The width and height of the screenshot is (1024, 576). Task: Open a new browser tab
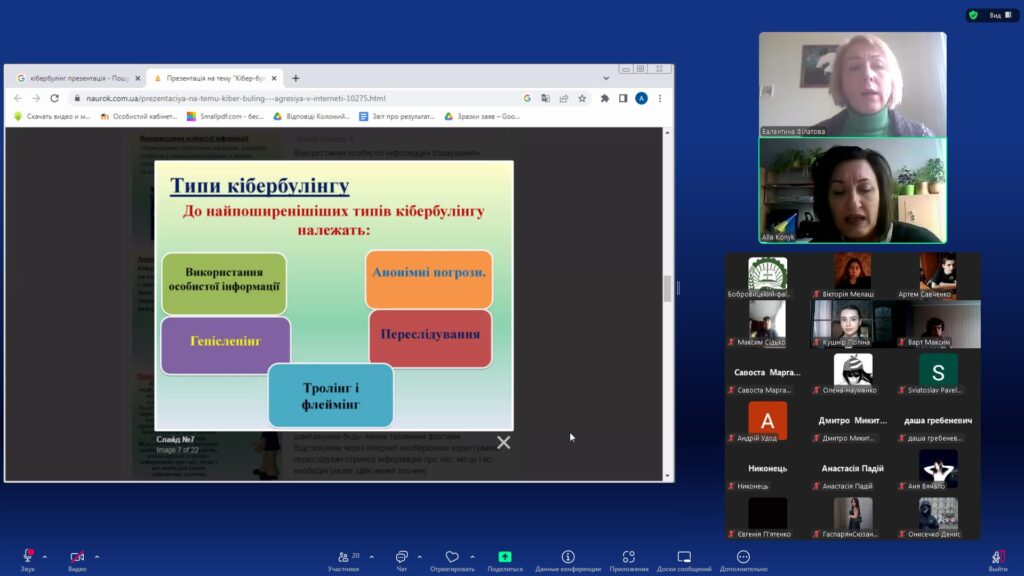[x=296, y=78]
